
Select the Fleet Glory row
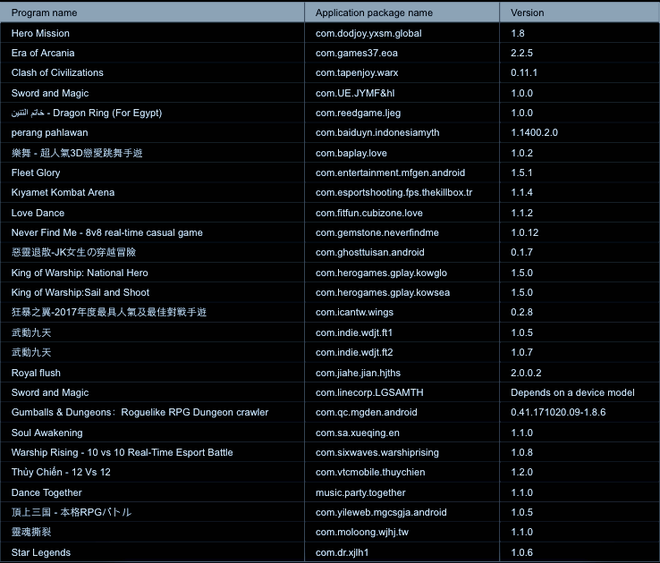(330, 173)
